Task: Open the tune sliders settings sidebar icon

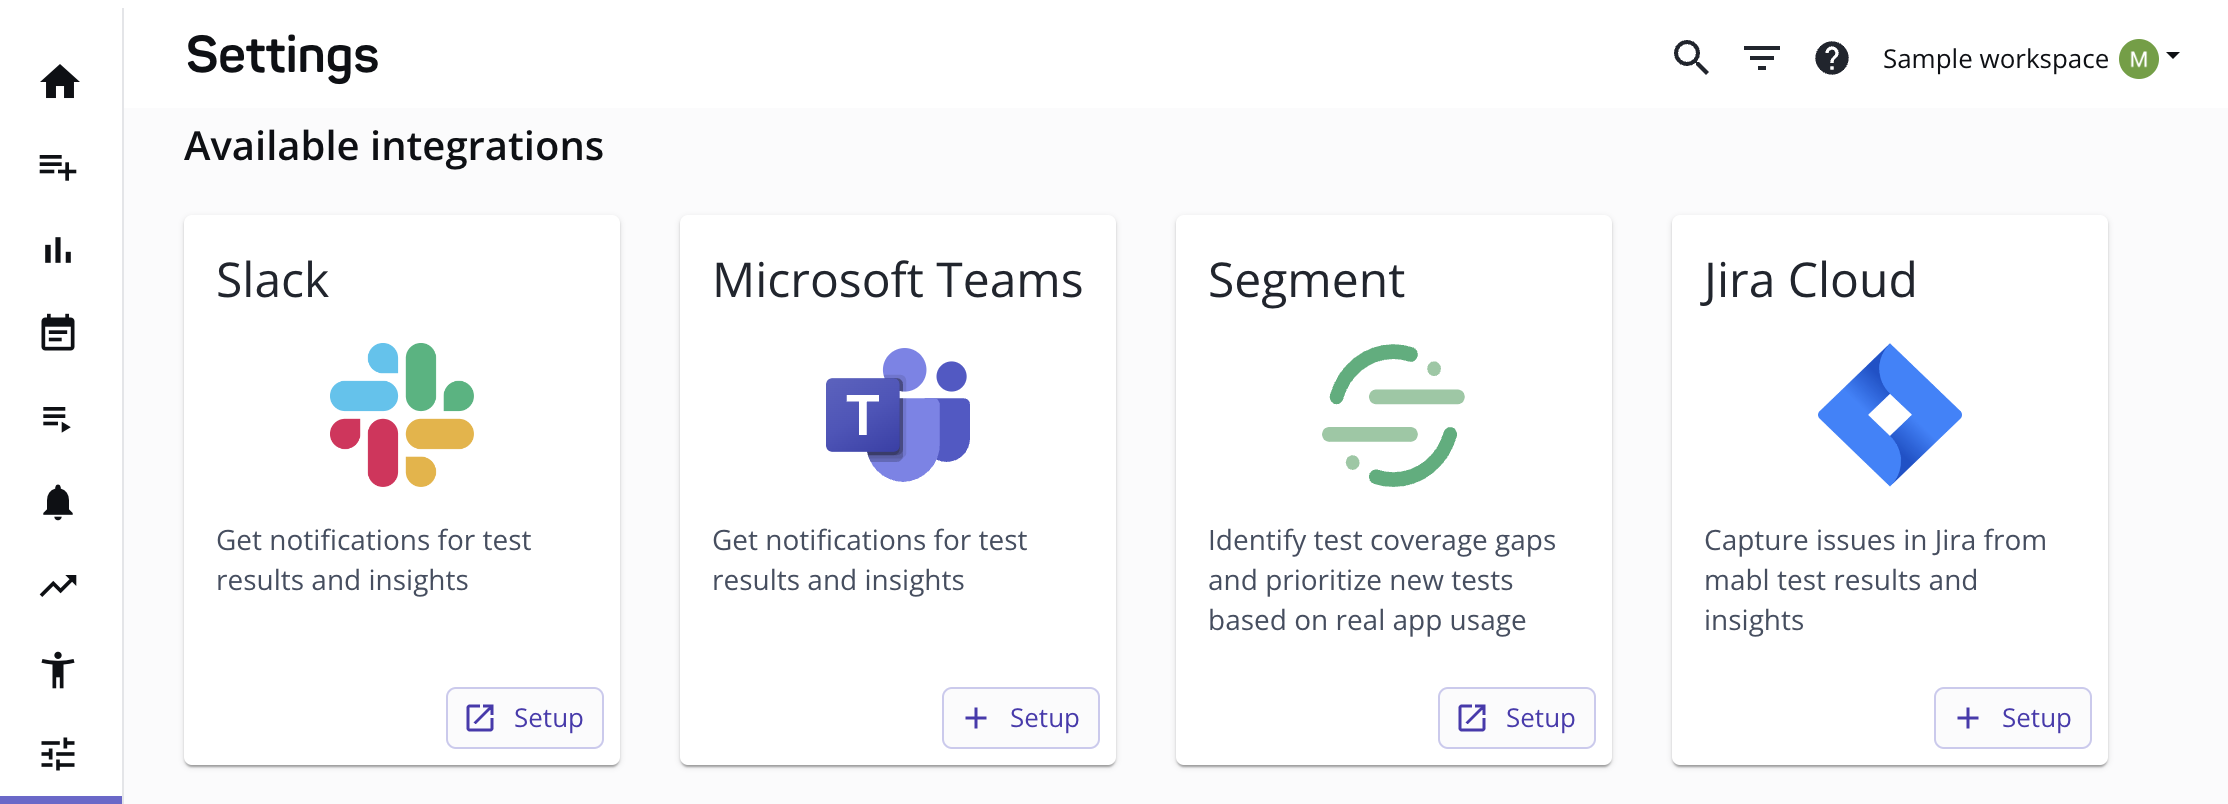Action: (x=58, y=754)
